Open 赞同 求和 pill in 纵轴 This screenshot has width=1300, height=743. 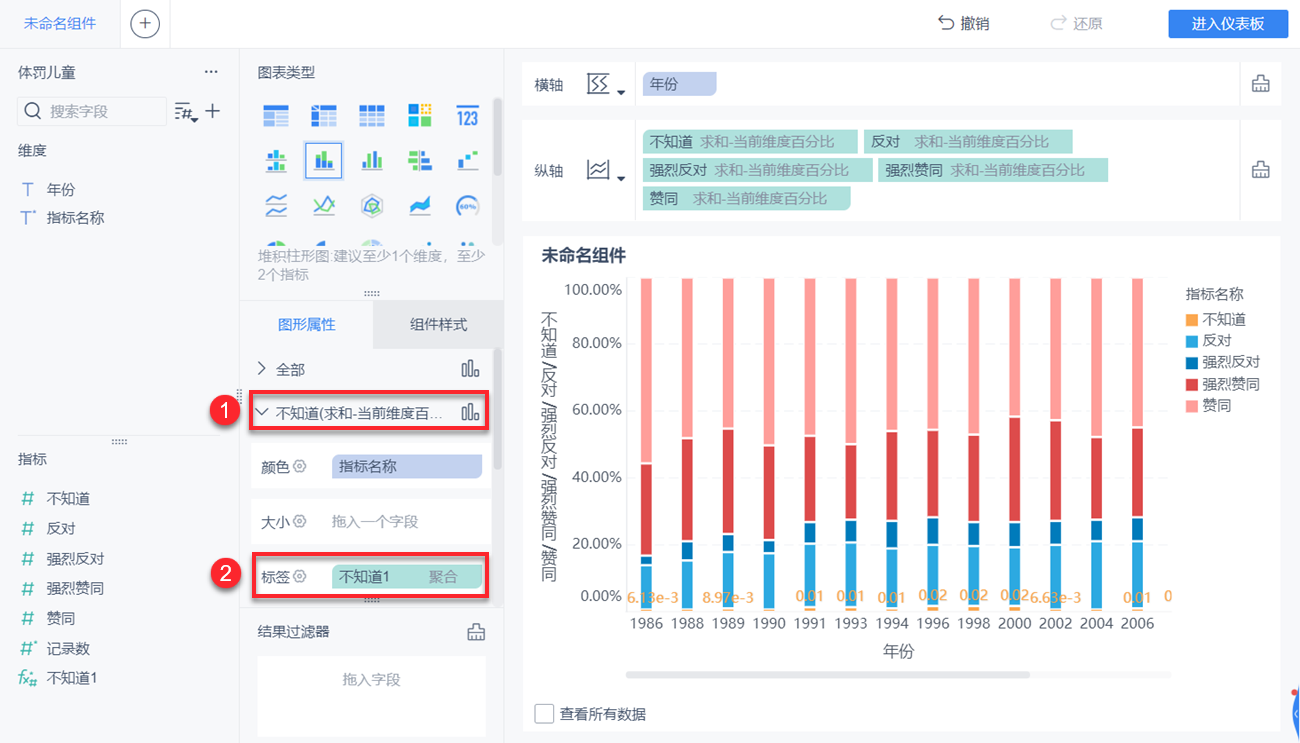tap(746, 199)
